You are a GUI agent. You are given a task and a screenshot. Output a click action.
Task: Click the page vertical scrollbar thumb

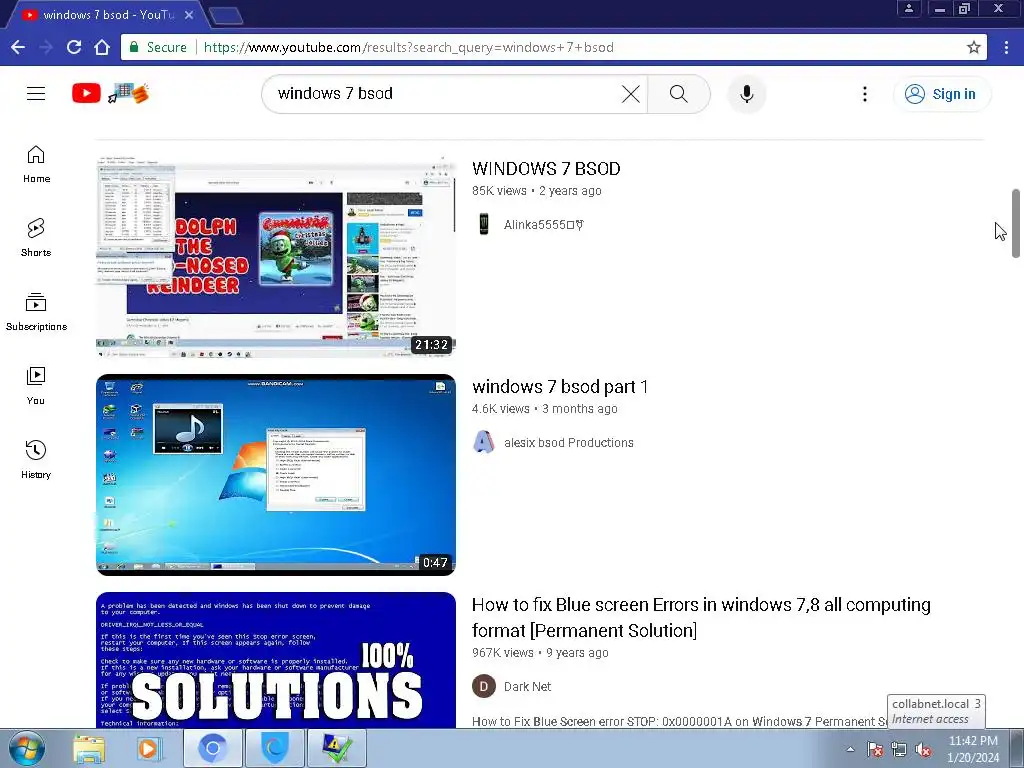[1016, 223]
